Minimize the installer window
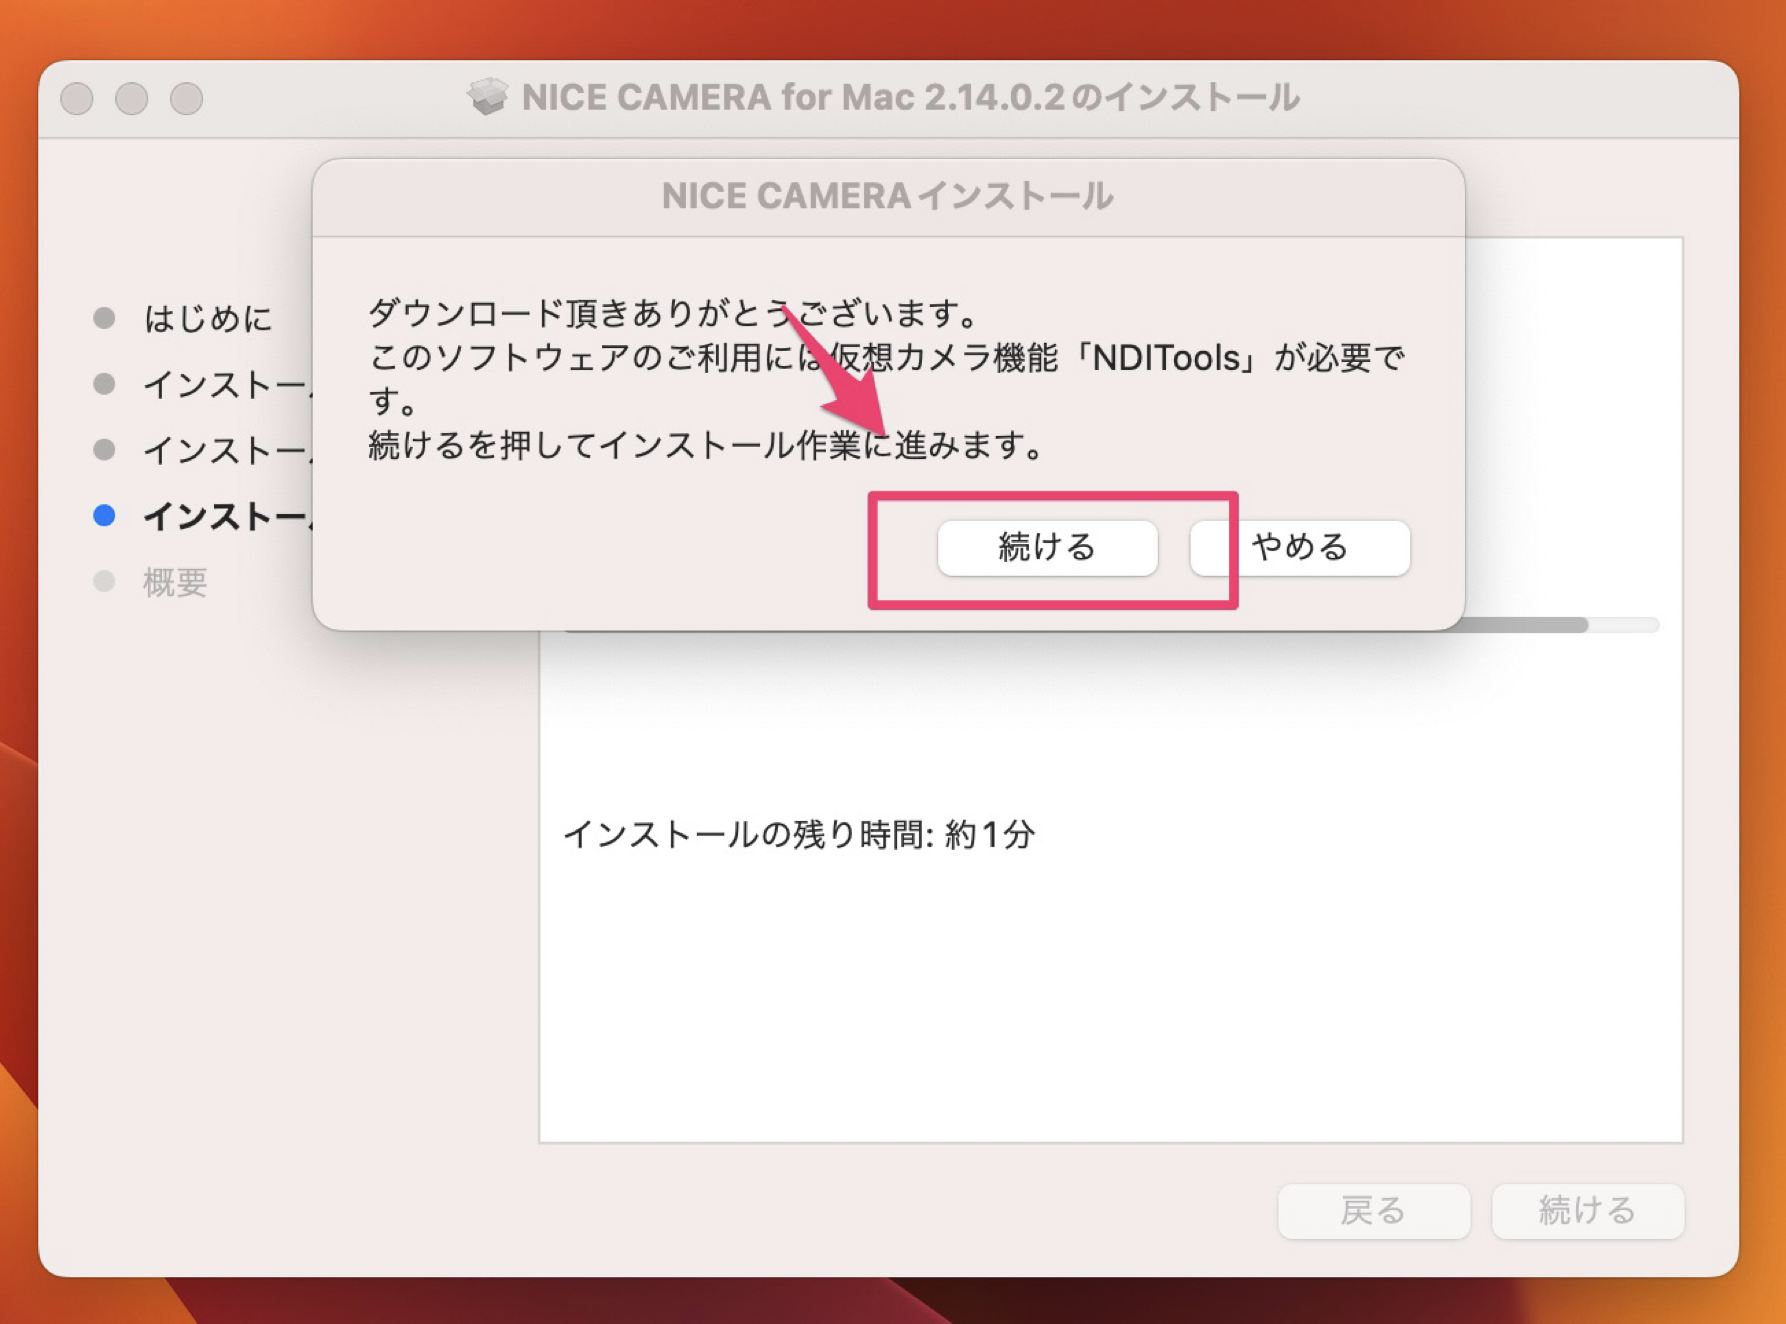The width and height of the screenshot is (1786, 1324). pyautogui.click(x=132, y=98)
